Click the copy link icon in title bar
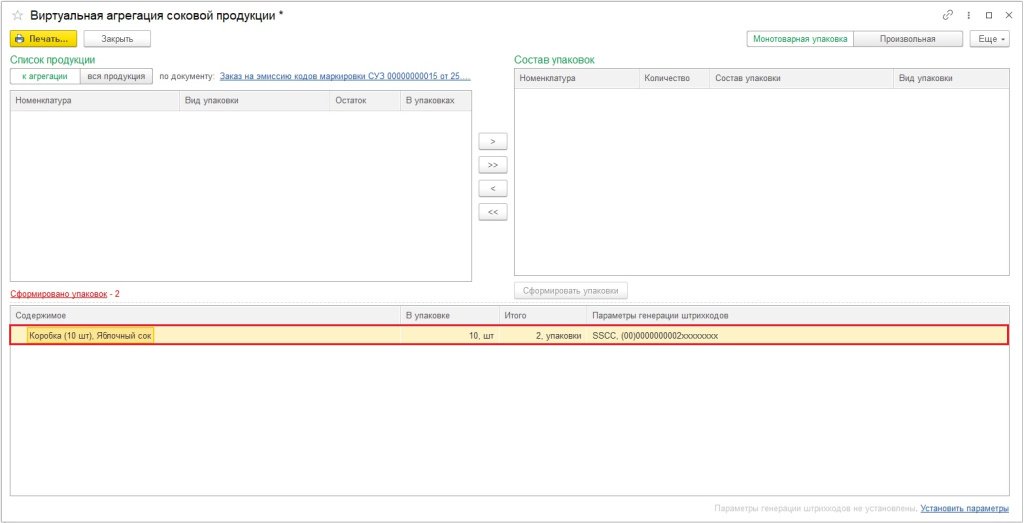Screen dimensions: 1024x523 point(948,15)
